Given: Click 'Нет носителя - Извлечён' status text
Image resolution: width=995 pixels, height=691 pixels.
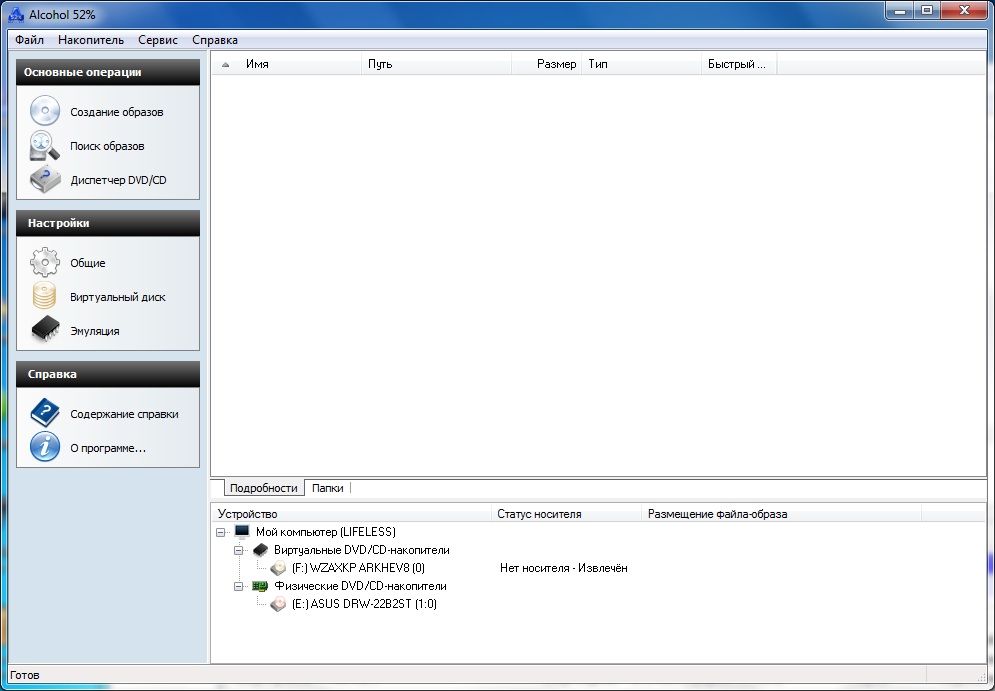Looking at the screenshot, I should pos(563,568).
